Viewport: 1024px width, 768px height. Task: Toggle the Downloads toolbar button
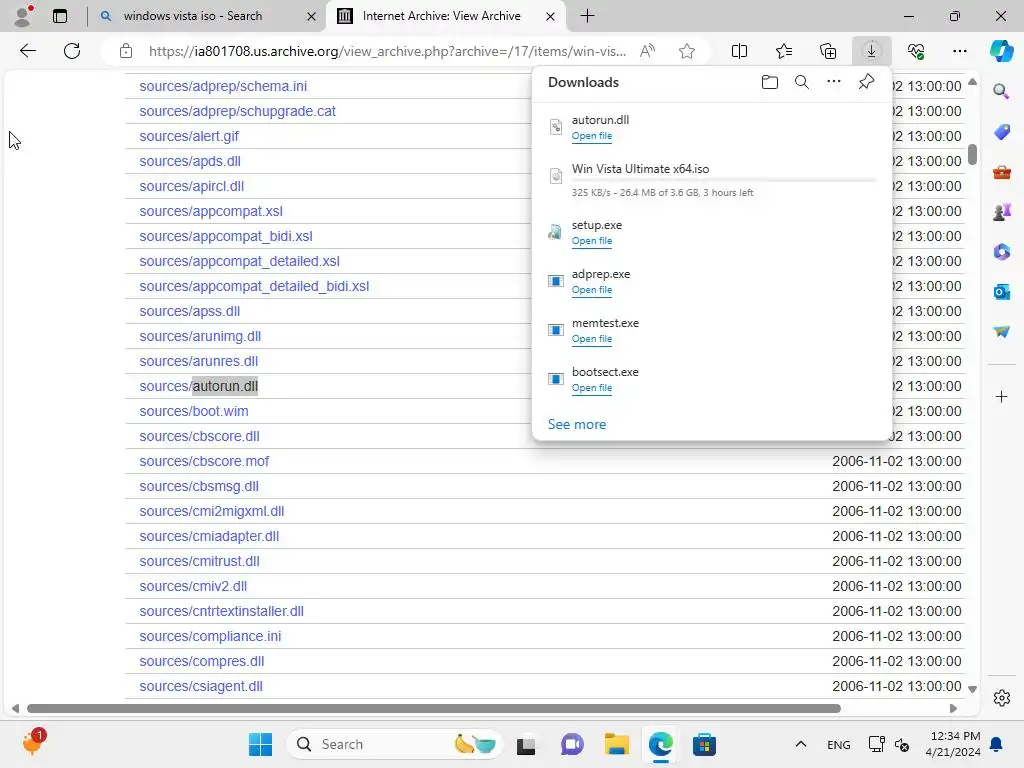(871, 51)
